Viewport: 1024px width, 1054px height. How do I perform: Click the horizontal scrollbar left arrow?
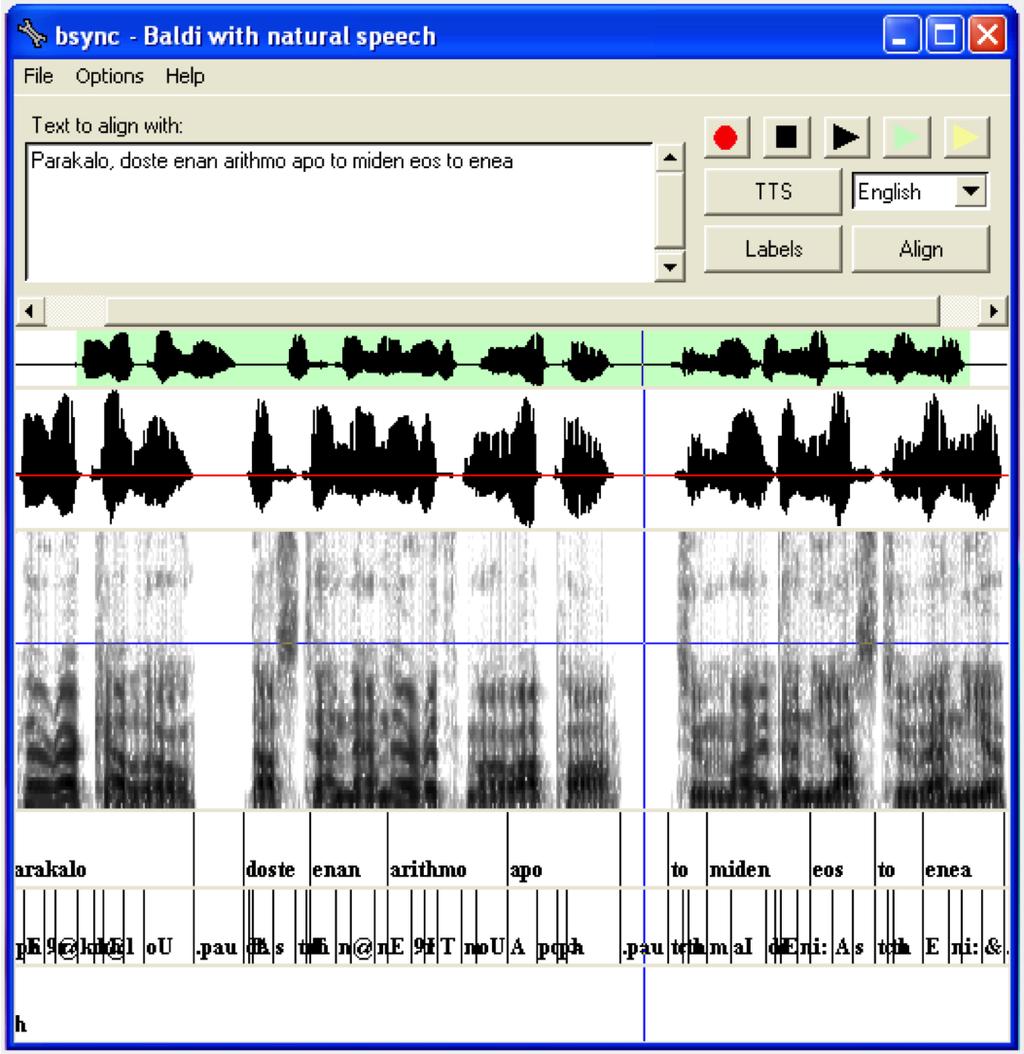[30, 311]
